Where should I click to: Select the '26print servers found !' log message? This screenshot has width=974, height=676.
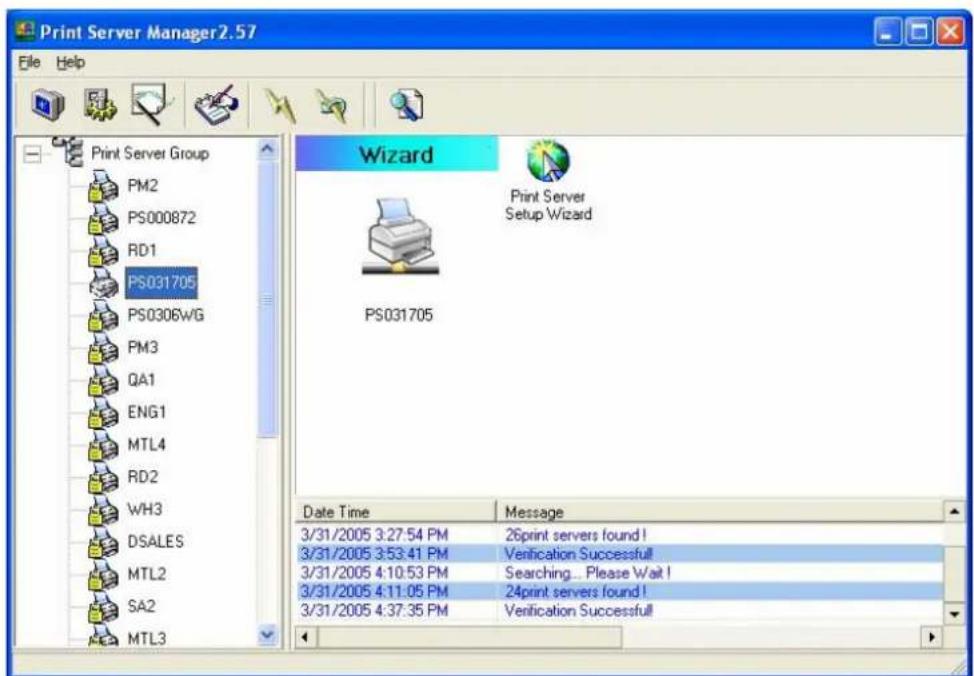click(575, 535)
